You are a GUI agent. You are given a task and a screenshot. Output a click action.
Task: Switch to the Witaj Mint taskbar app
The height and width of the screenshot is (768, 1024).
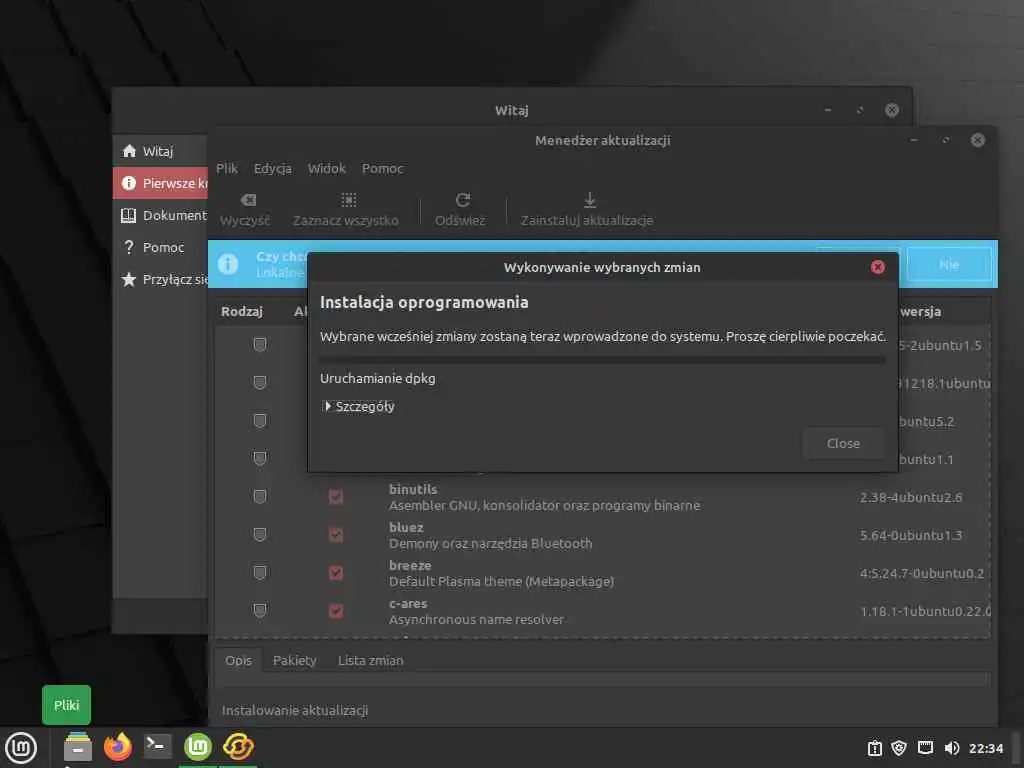pyautogui.click(x=198, y=746)
